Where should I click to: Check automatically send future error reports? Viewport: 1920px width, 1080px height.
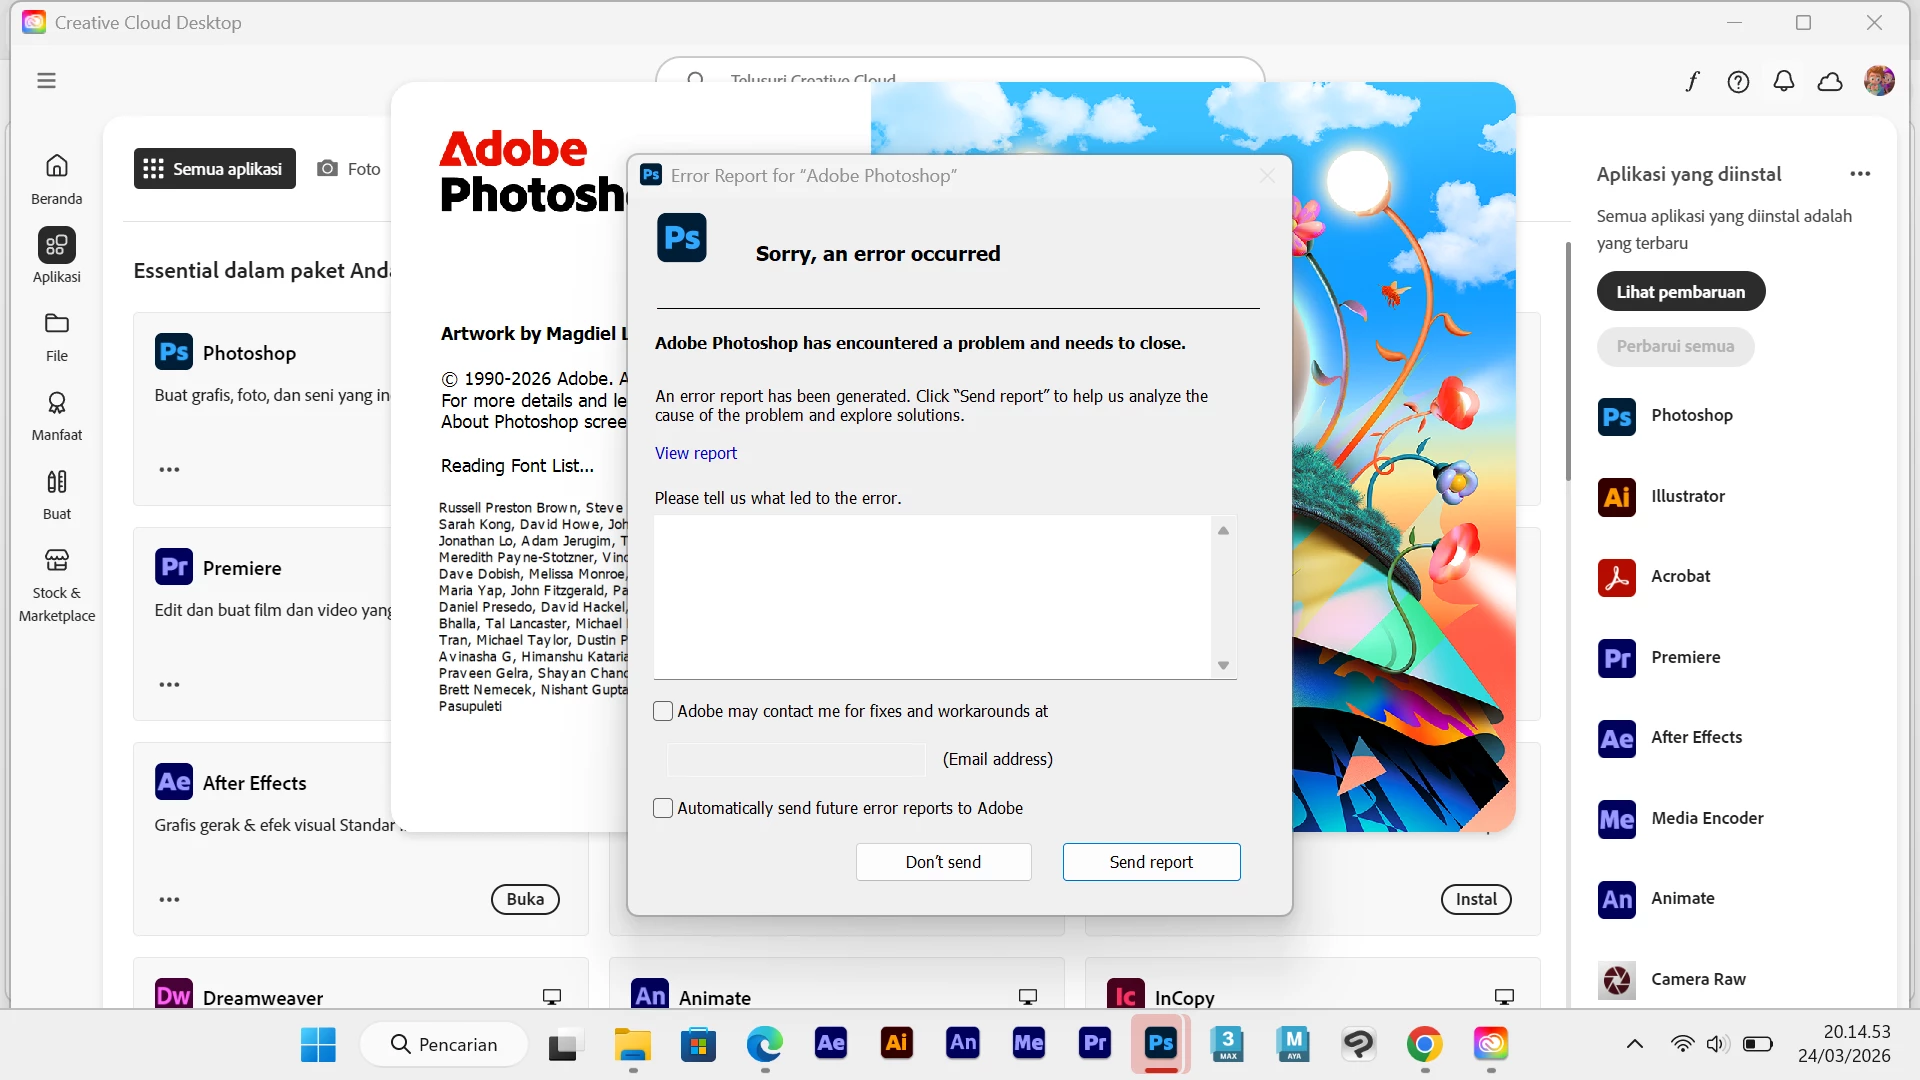coord(663,808)
